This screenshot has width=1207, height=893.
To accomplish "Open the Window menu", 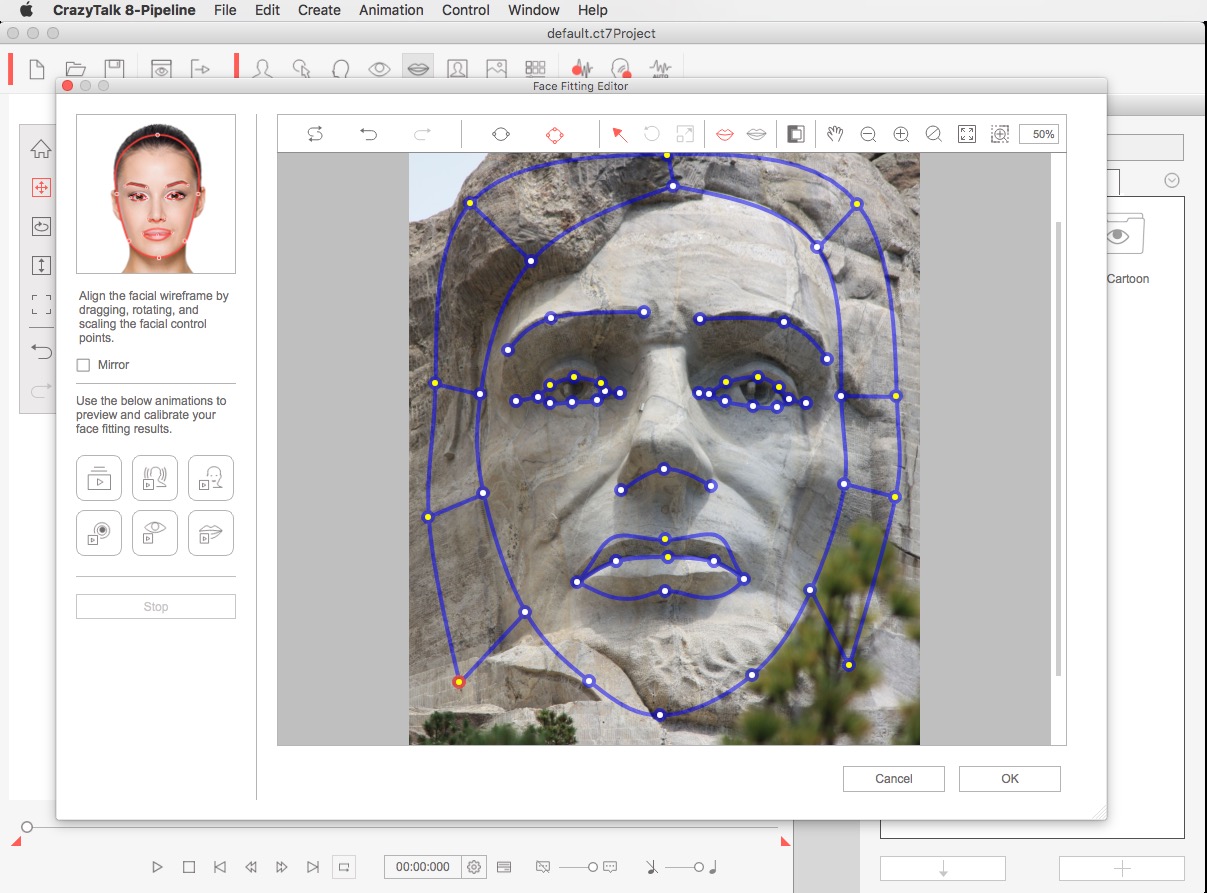I will coord(534,10).
